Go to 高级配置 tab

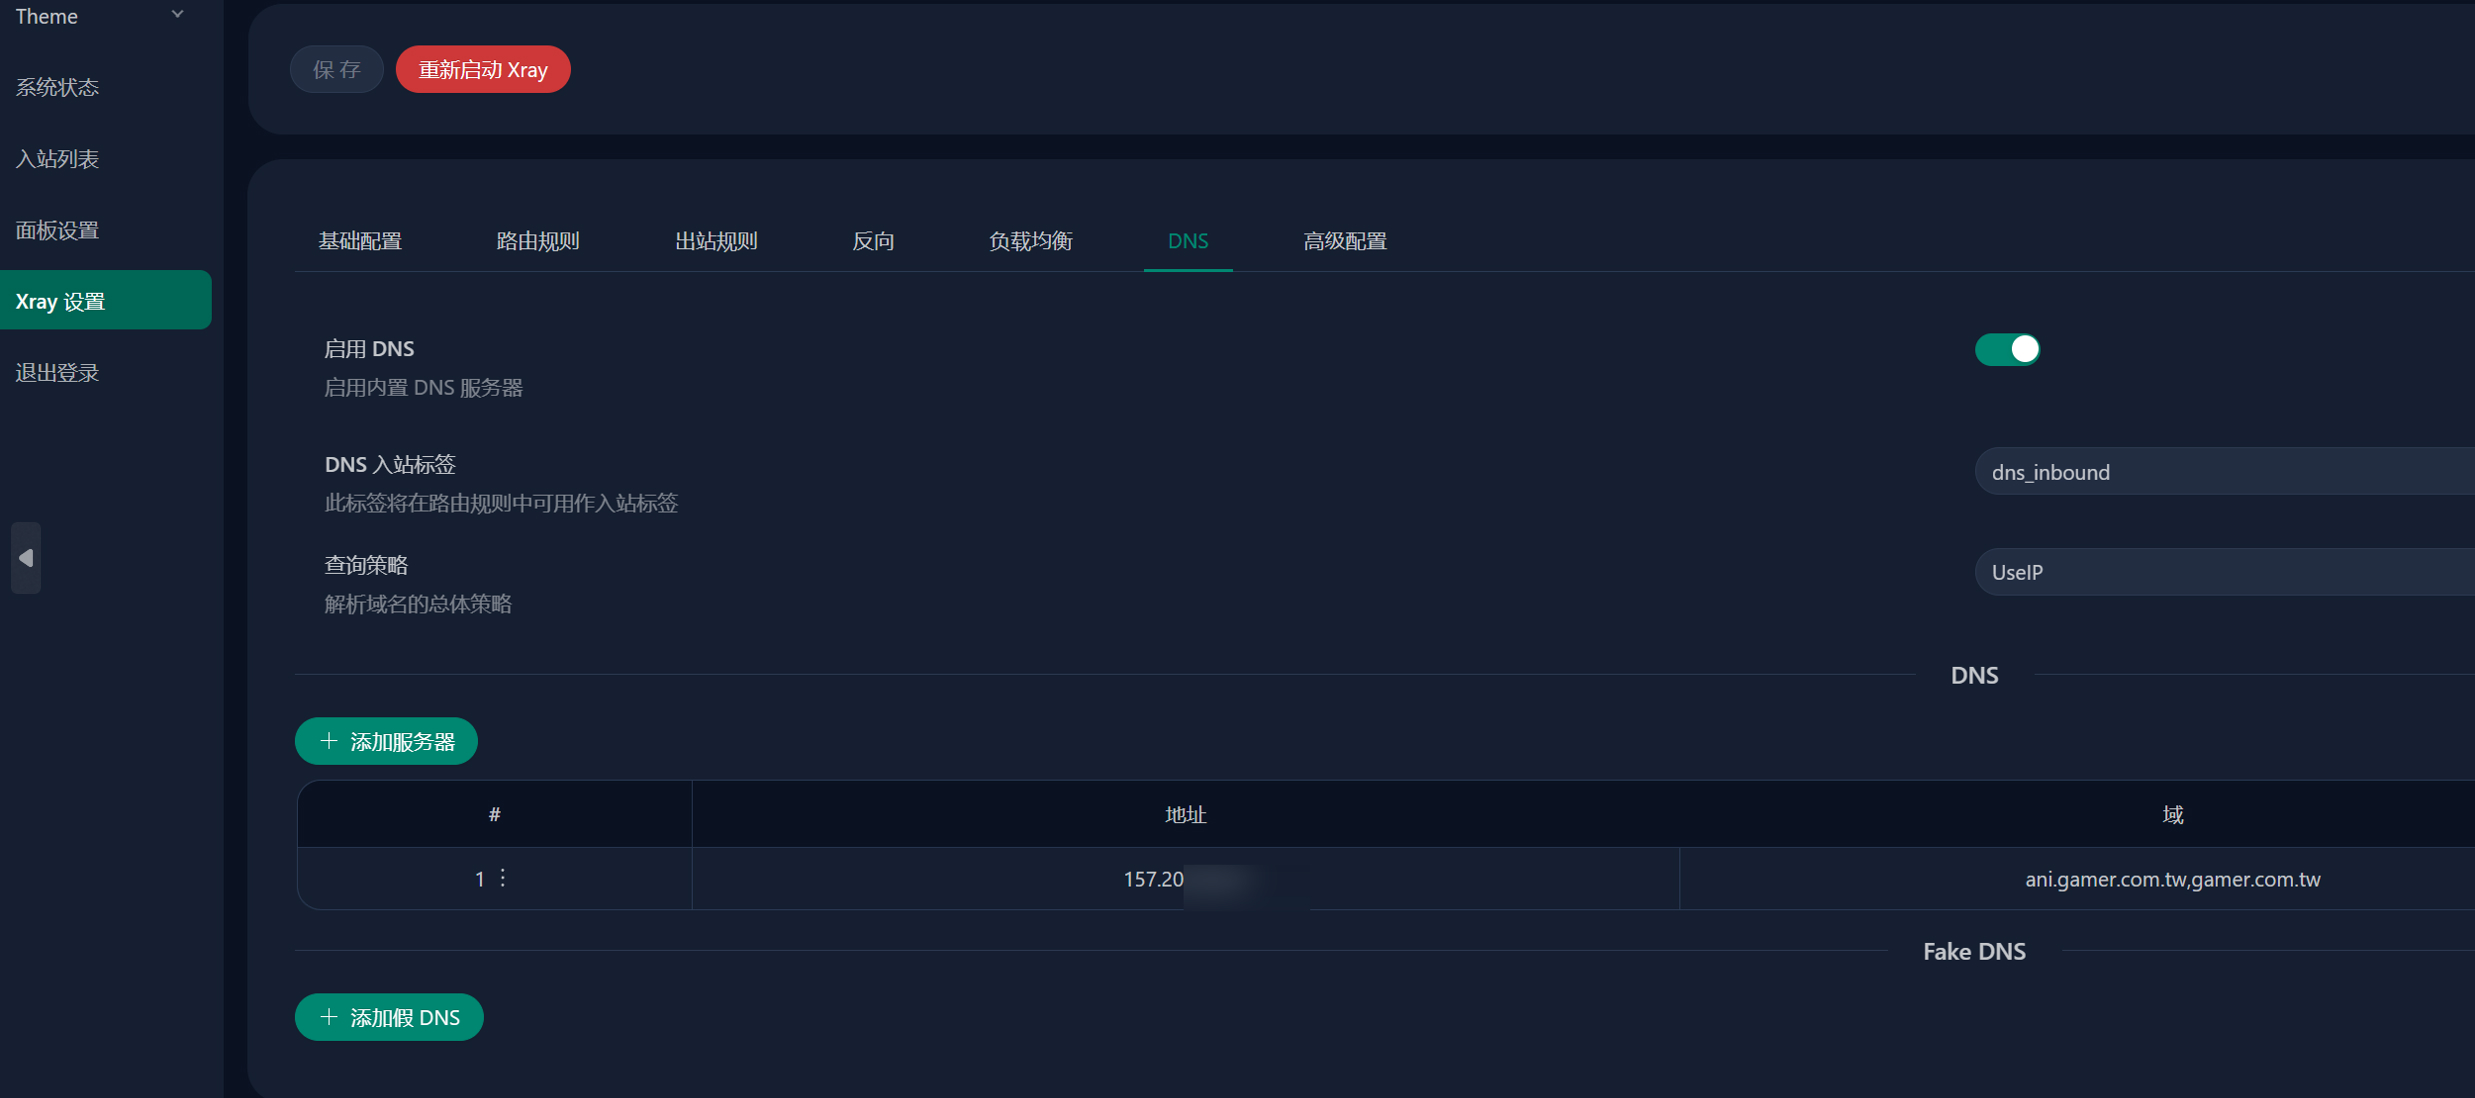pos(1344,241)
